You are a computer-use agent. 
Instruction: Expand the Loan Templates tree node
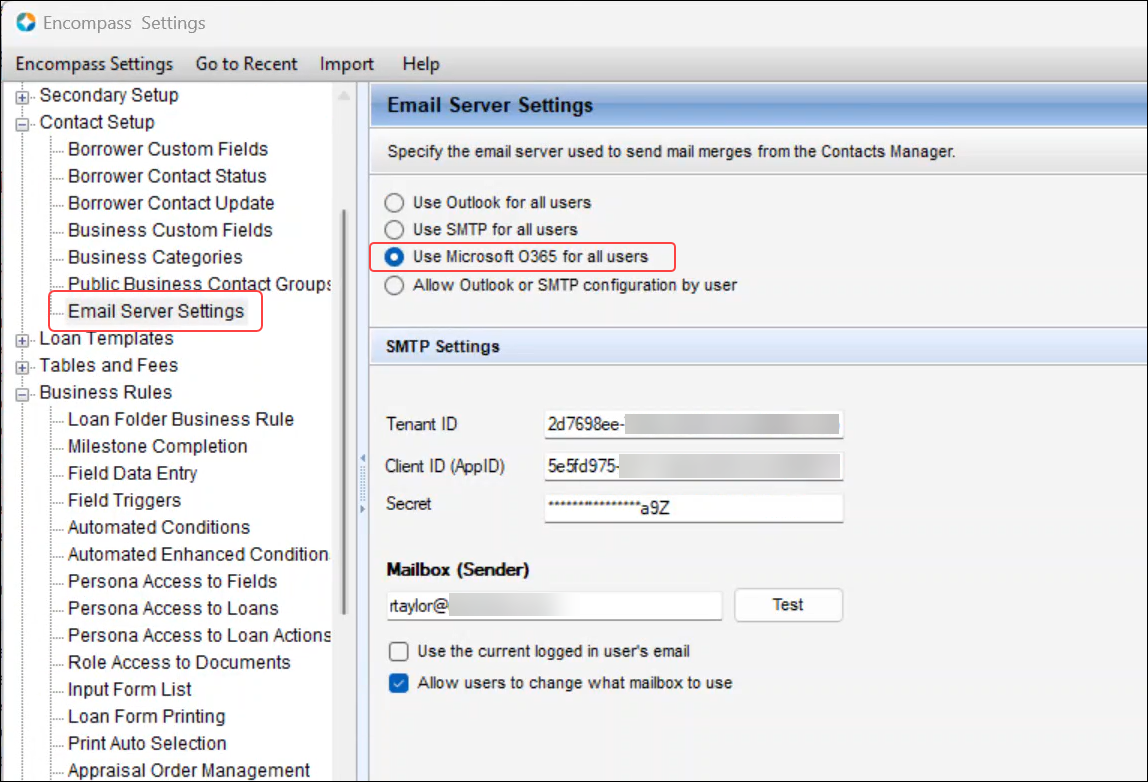point(23,340)
